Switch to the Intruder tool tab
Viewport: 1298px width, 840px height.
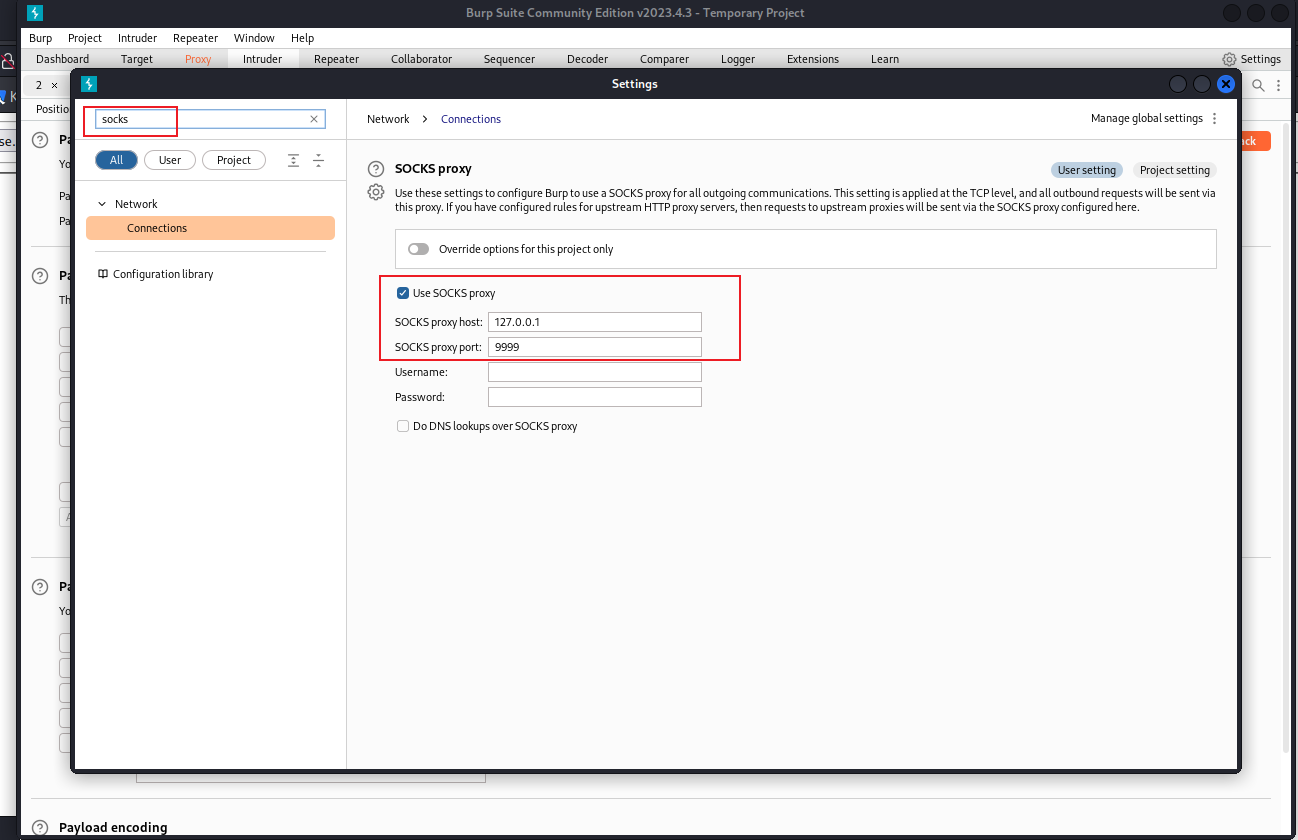[x=262, y=59]
